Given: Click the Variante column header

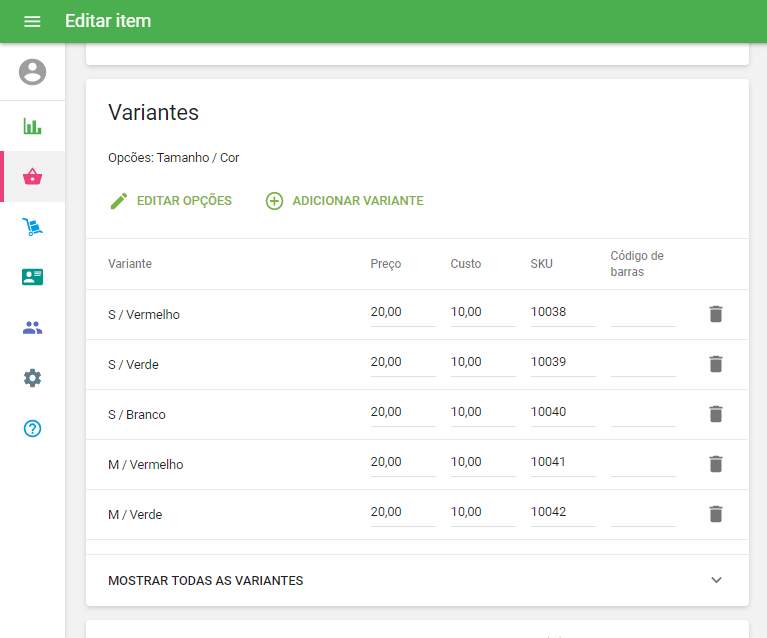Looking at the screenshot, I should (130, 264).
